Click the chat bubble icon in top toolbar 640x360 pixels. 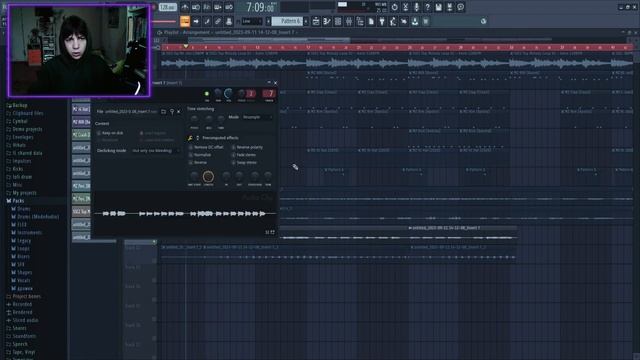pyautogui.click(x=460, y=7)
